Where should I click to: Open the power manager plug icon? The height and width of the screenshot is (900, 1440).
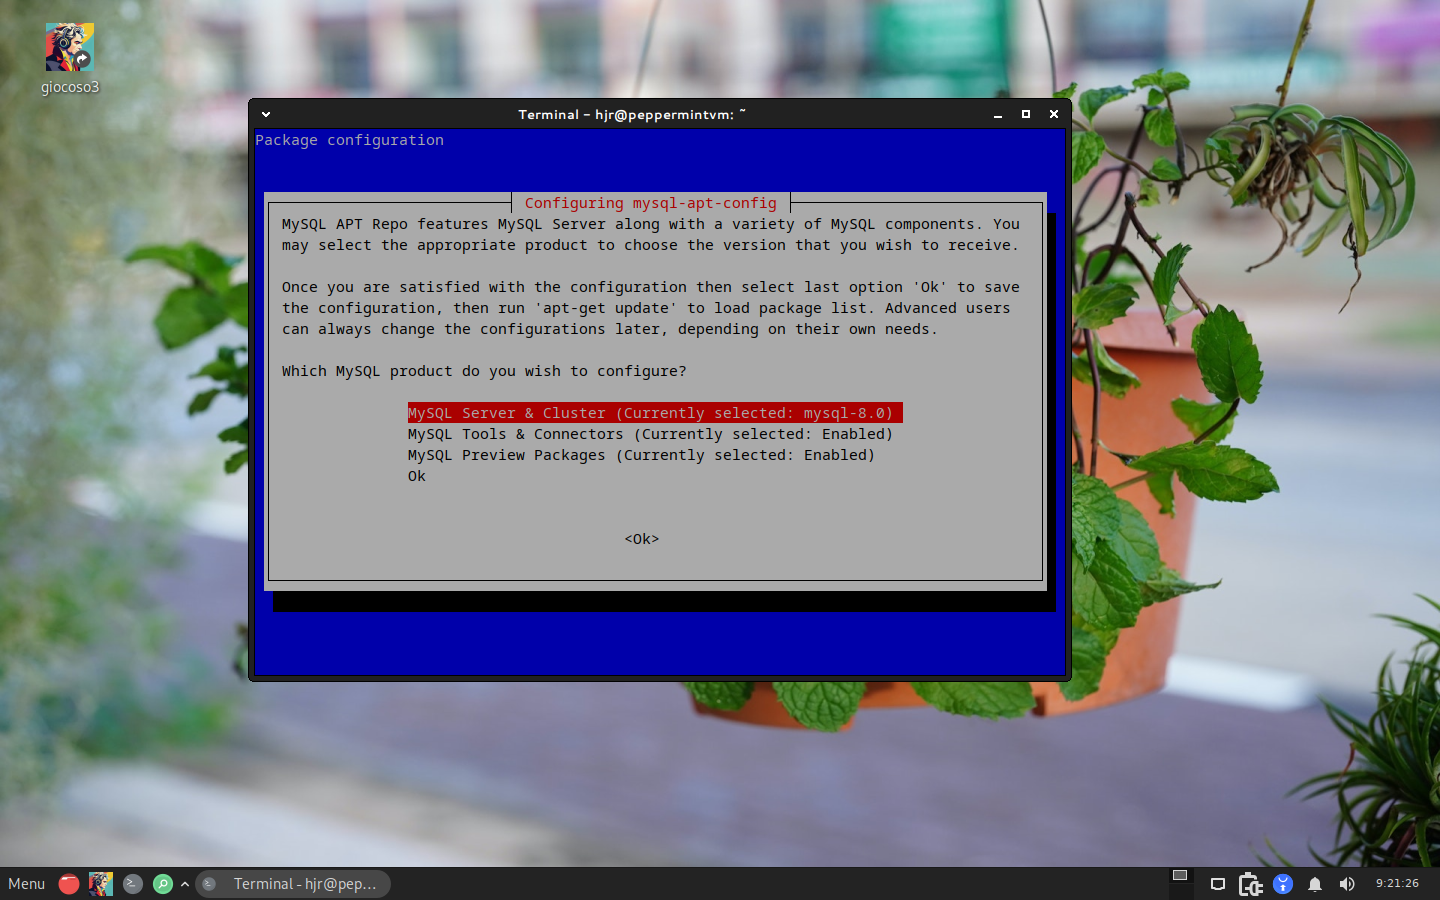coord(1249,884)
